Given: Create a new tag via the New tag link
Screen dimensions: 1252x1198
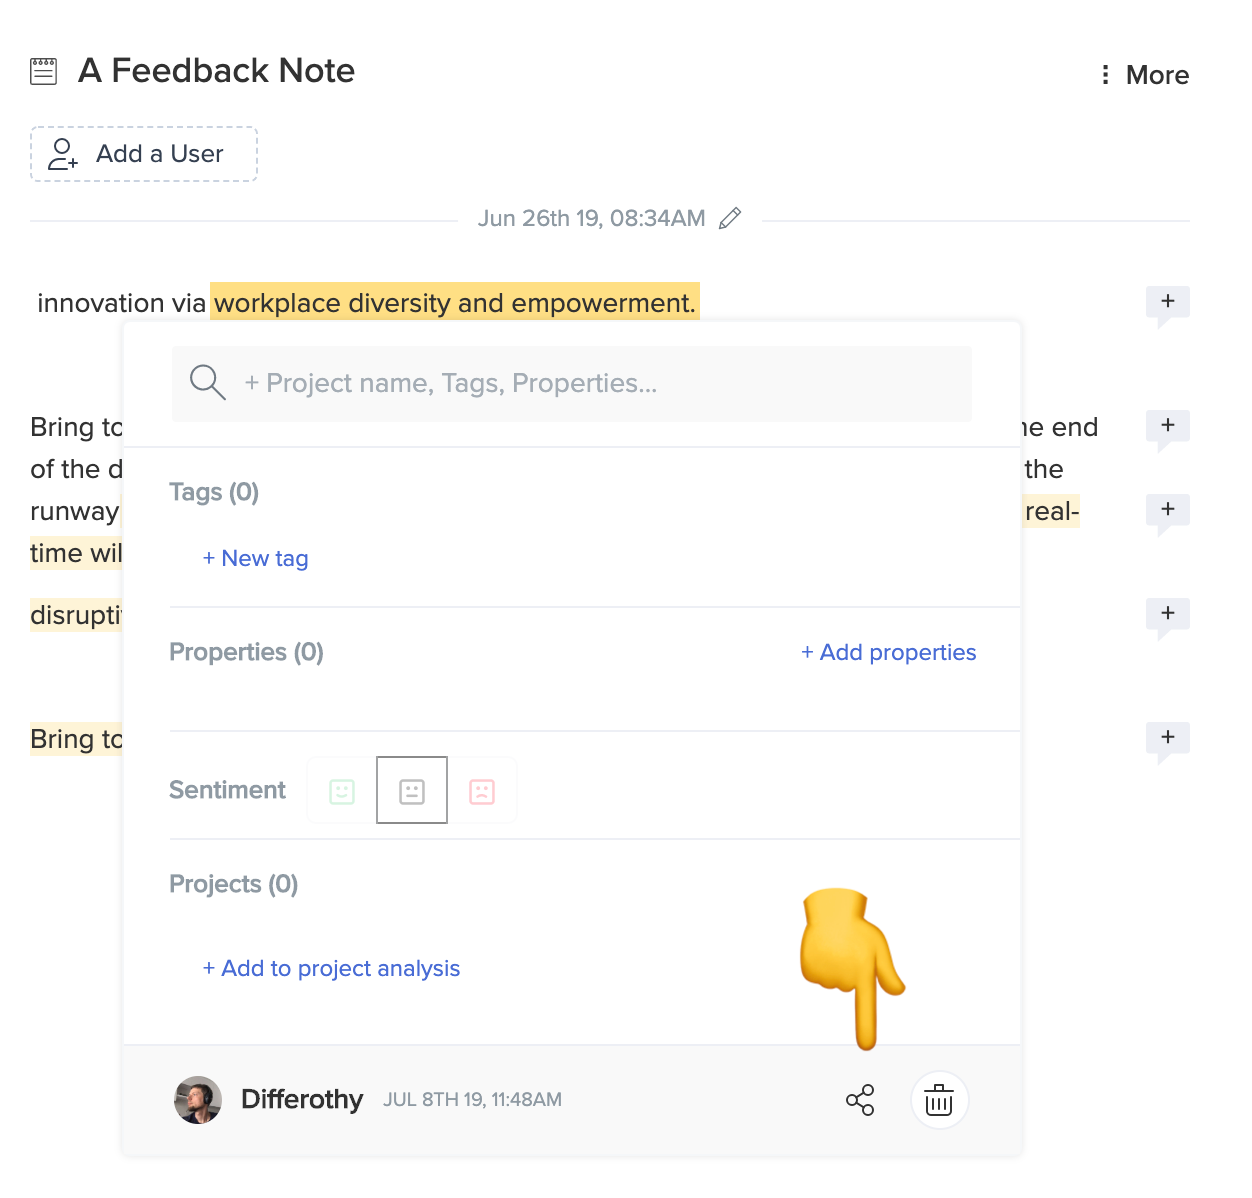Looking at the screenshot, I should 255,558.
